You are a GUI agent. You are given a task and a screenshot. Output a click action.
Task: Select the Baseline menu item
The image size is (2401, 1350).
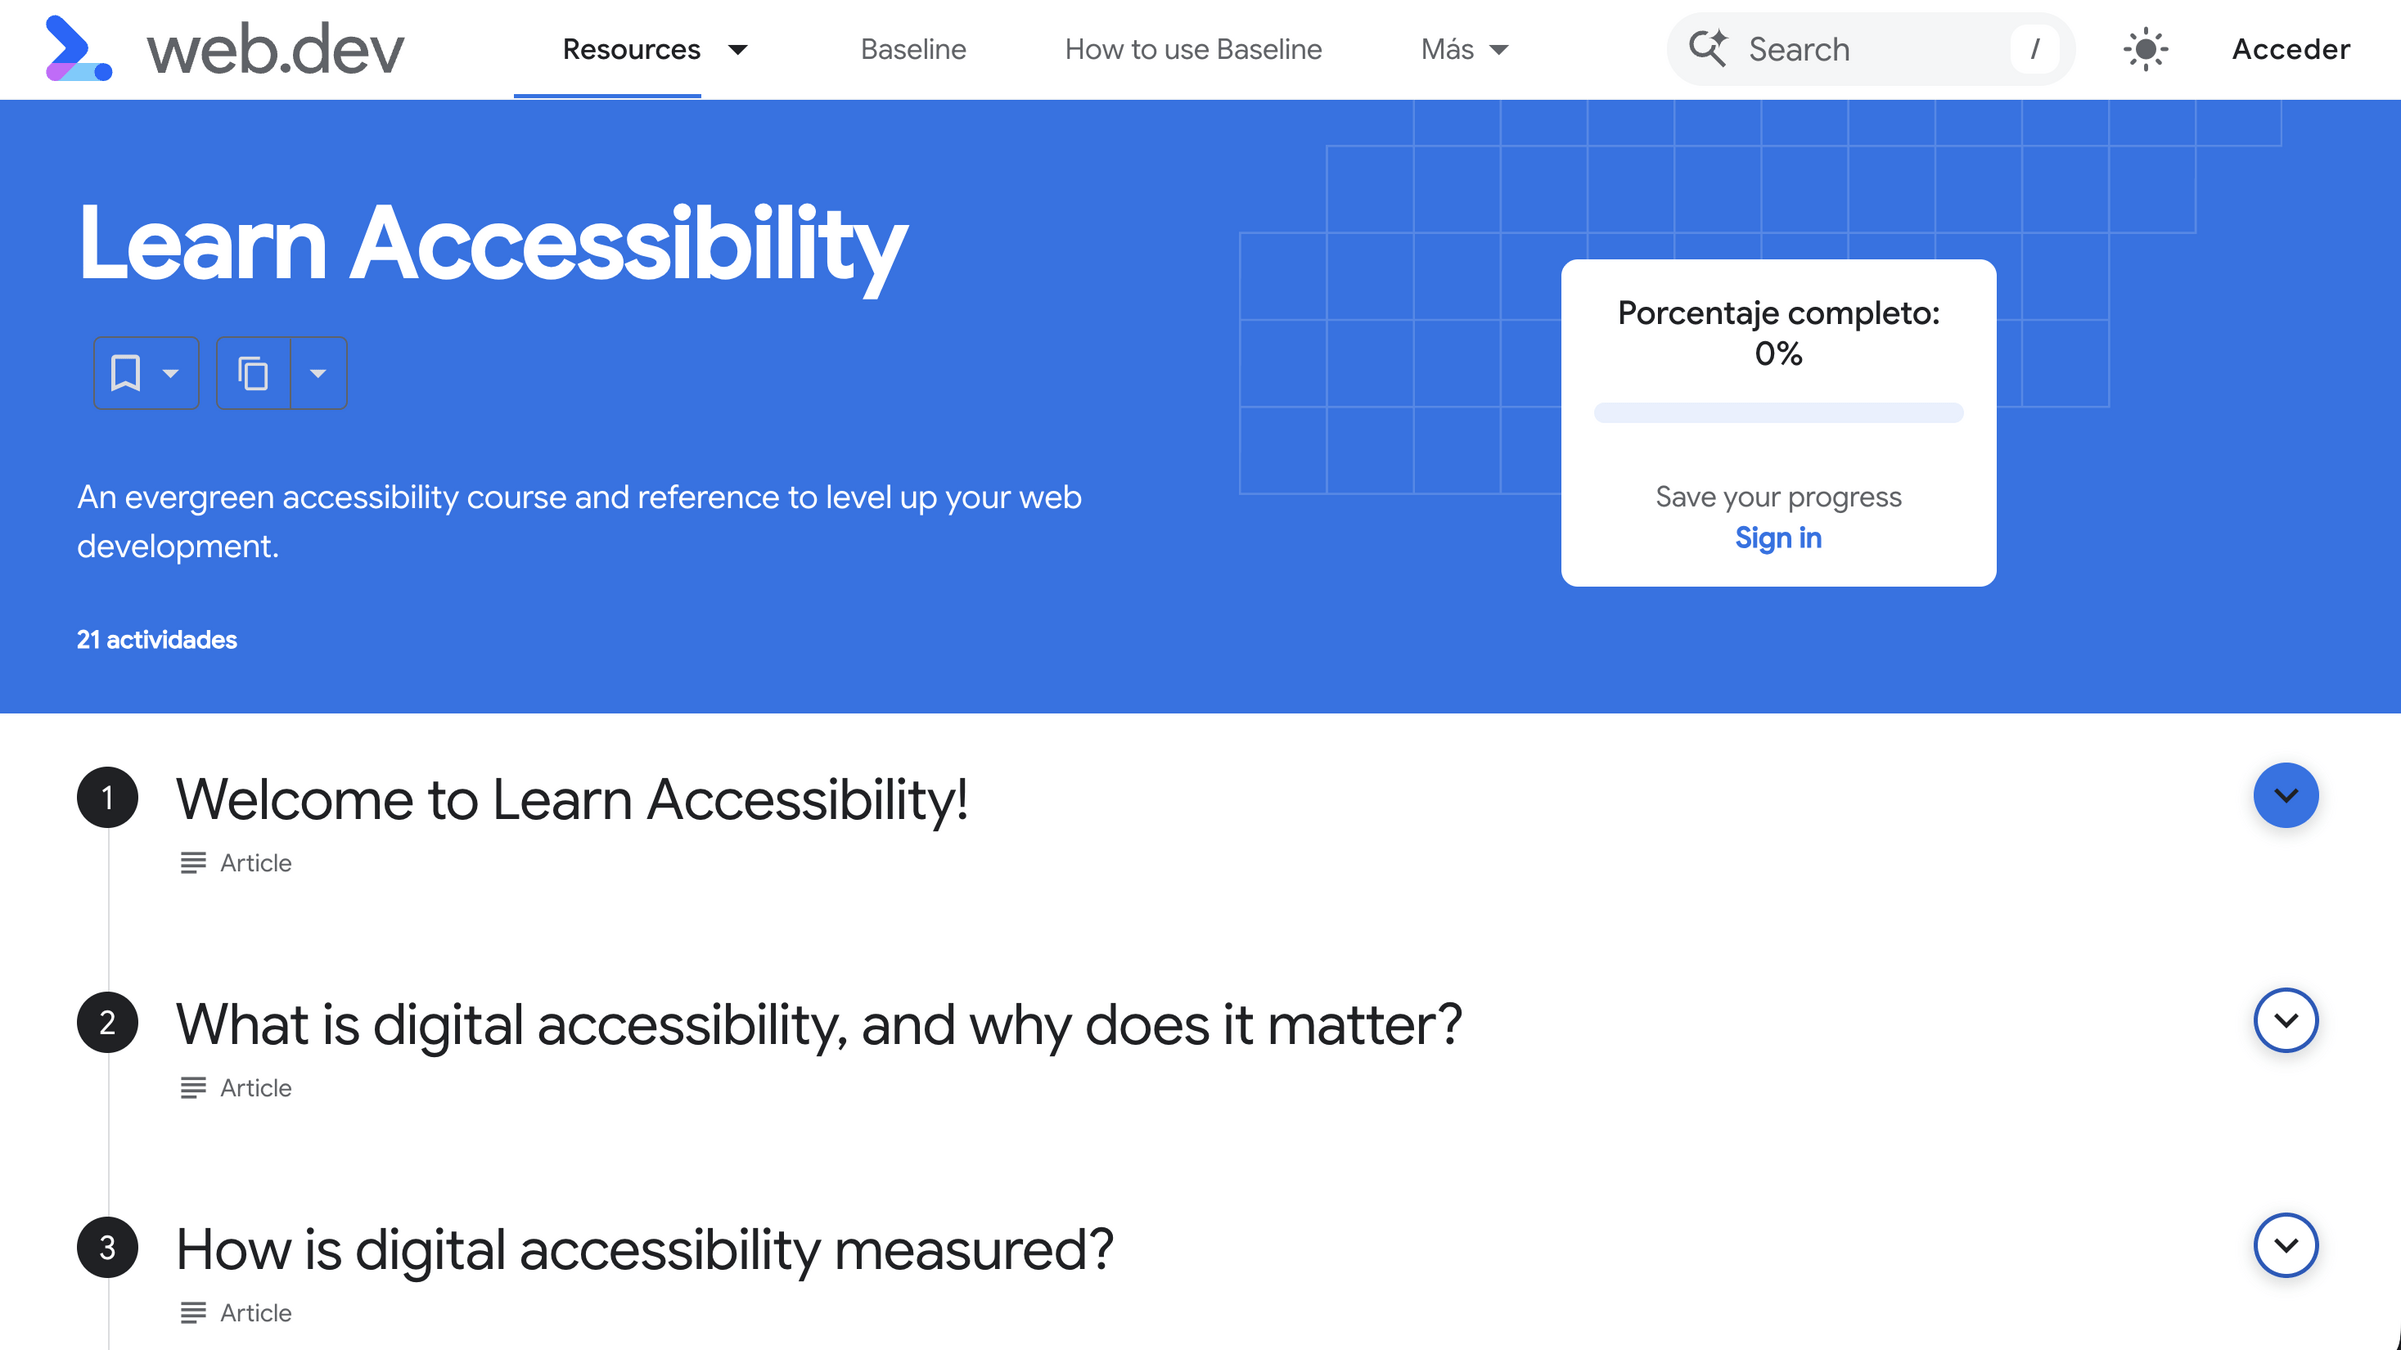tap(913, 49)
